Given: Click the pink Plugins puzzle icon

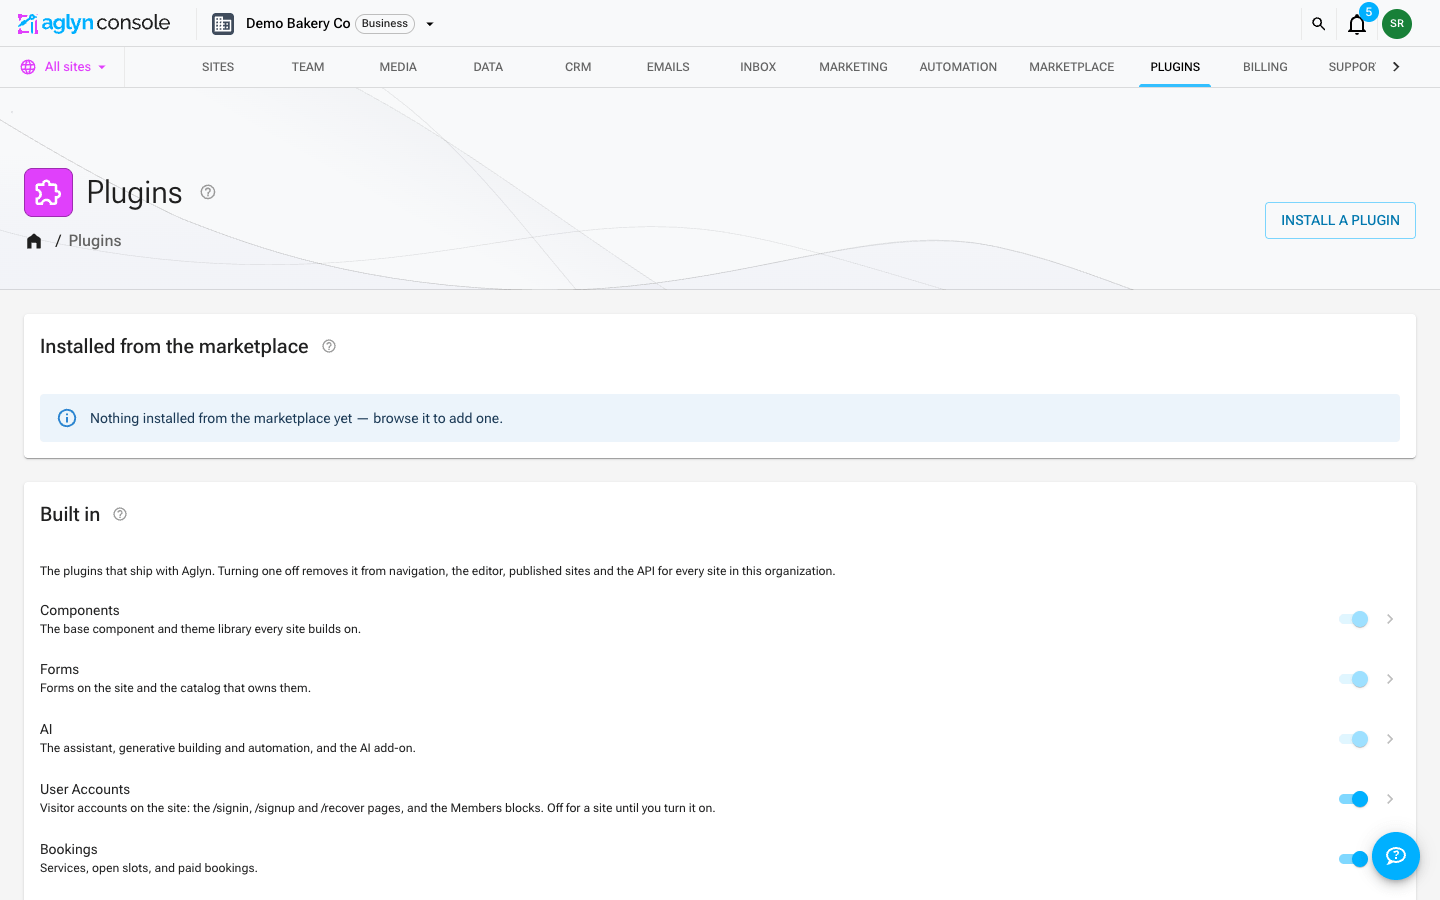Looking at the screenshot, I should pyautogui.click(x=49, y=192).
